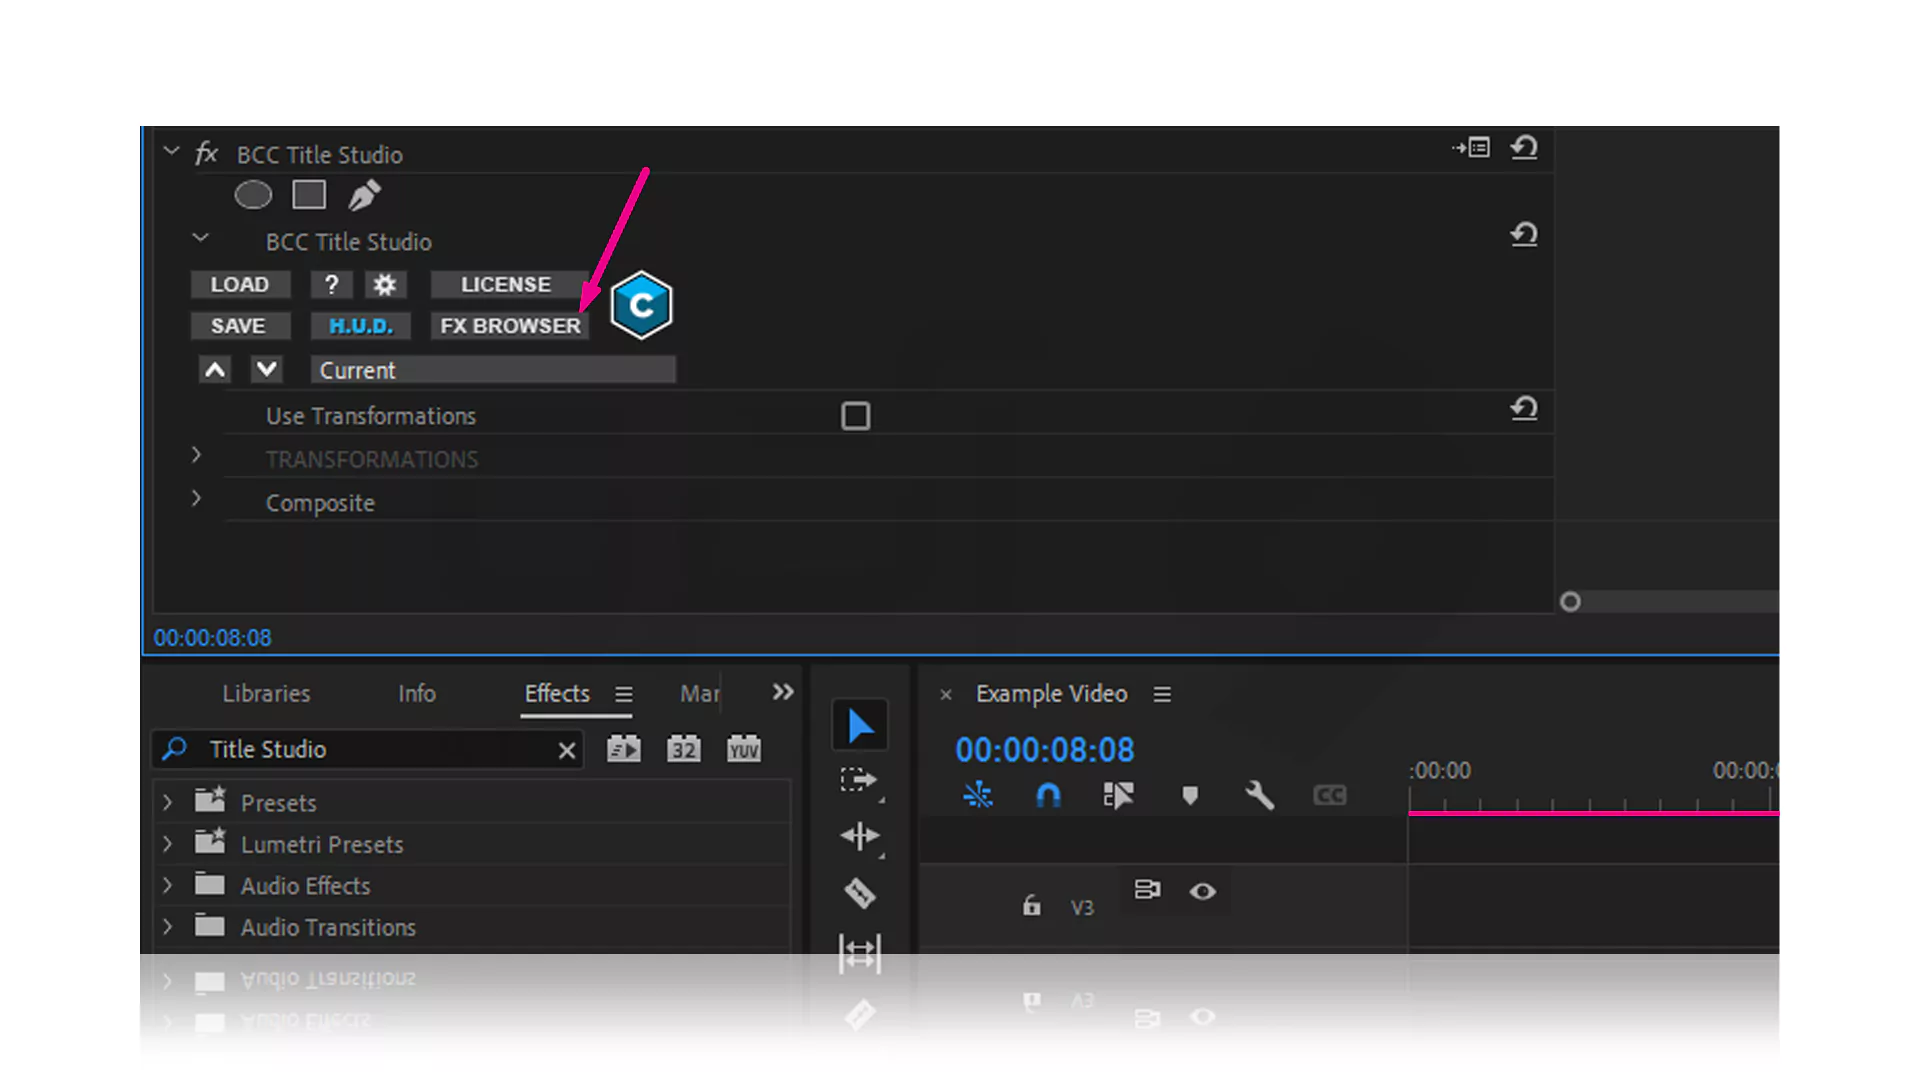
Task: Filter YUV effects icon
Action: click(744, 749)
